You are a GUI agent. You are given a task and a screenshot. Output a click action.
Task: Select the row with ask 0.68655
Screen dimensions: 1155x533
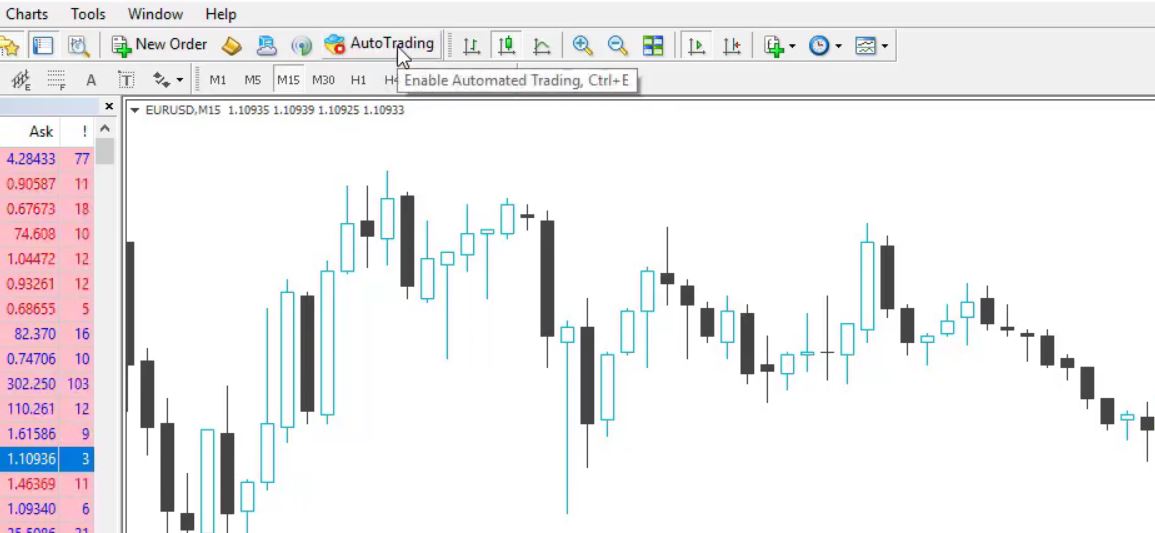click(x=47, y=309)
